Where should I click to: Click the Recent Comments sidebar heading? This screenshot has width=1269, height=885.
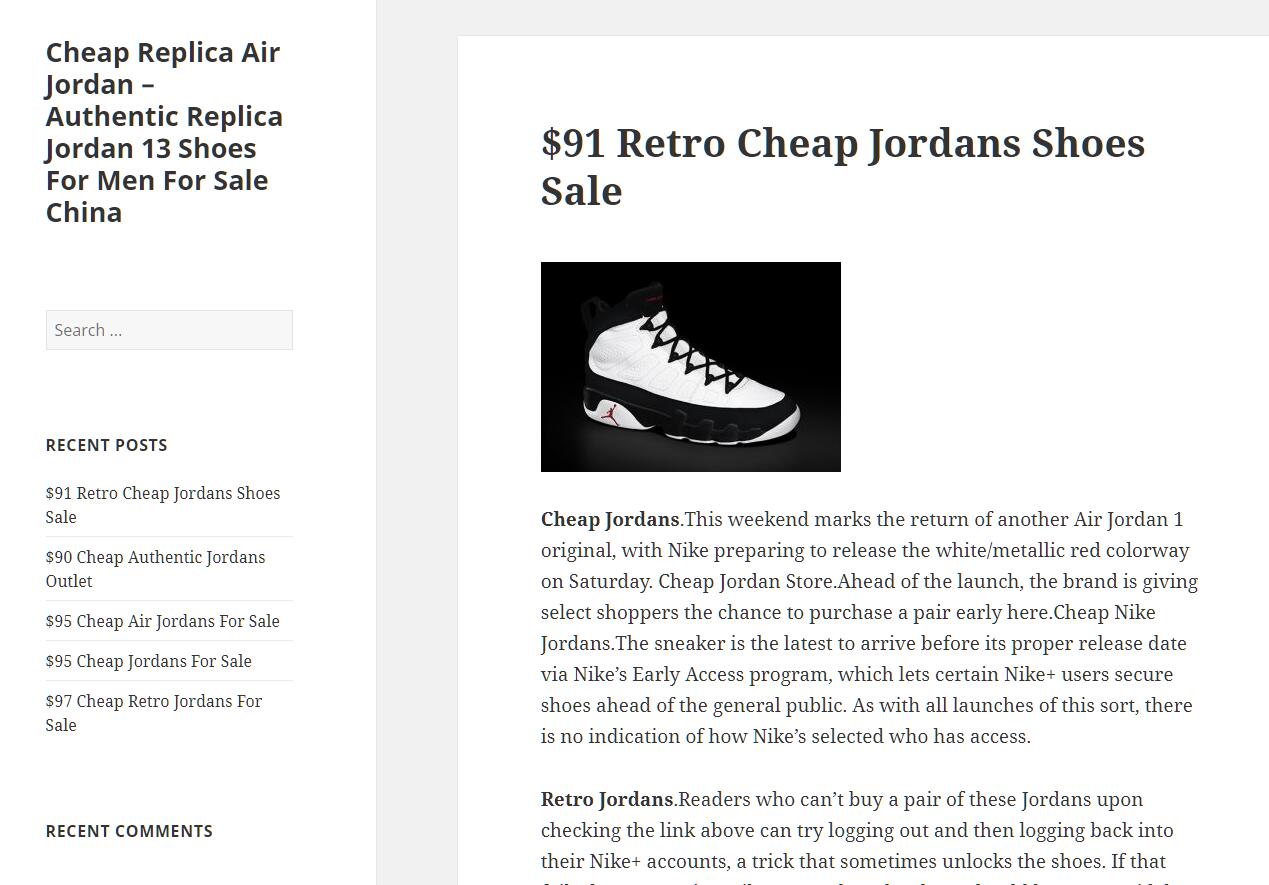coord(129,831)
